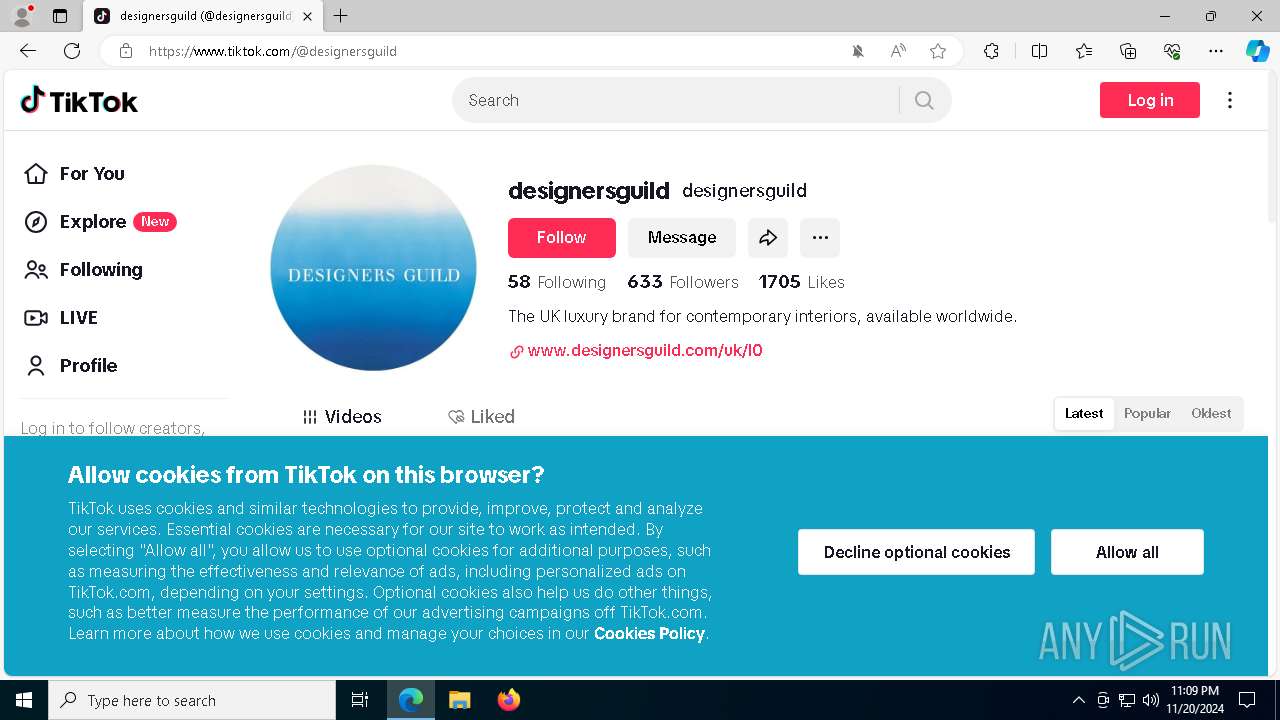This screenshot has width=1280, height=720.
Task: Open Edge Settings and more menu
Action: [1216, 51]
